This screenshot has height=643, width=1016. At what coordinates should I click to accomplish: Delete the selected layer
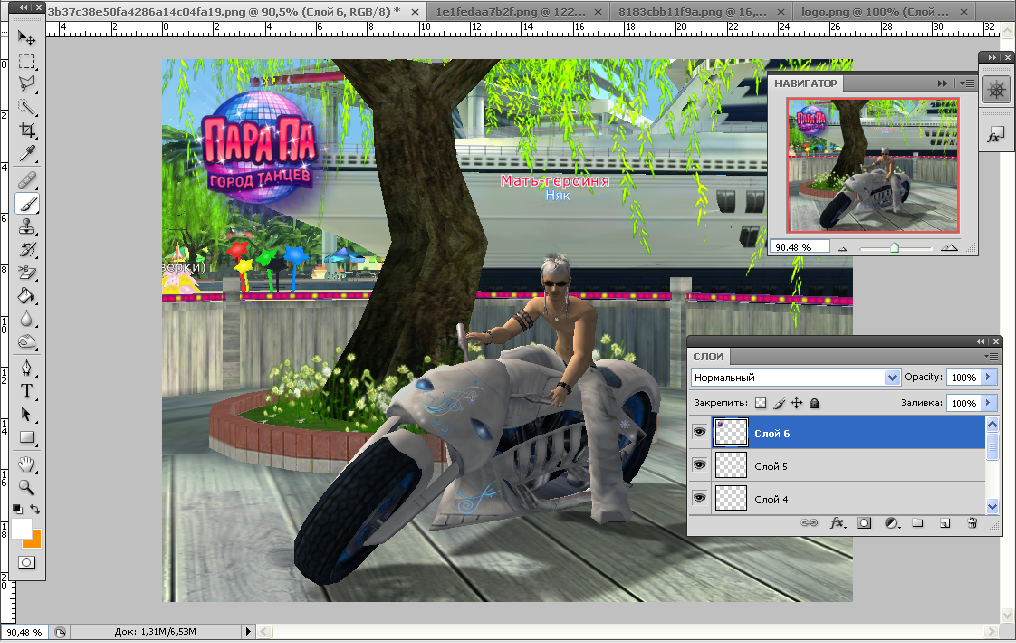[971, 522]
